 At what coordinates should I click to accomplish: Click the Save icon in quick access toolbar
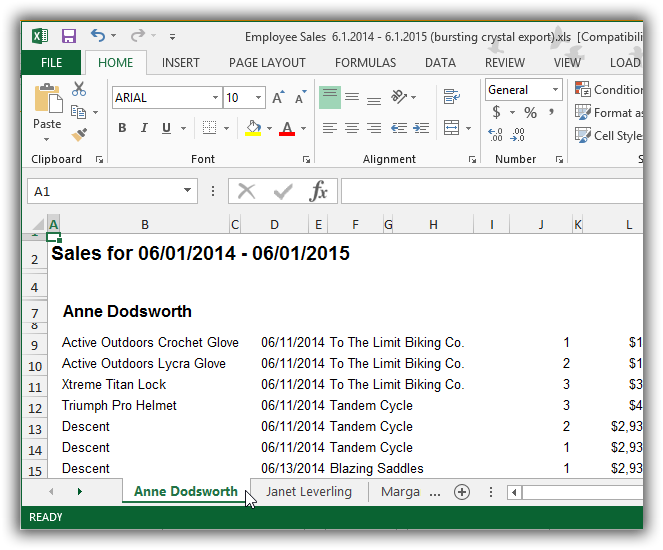pos(69,36)
